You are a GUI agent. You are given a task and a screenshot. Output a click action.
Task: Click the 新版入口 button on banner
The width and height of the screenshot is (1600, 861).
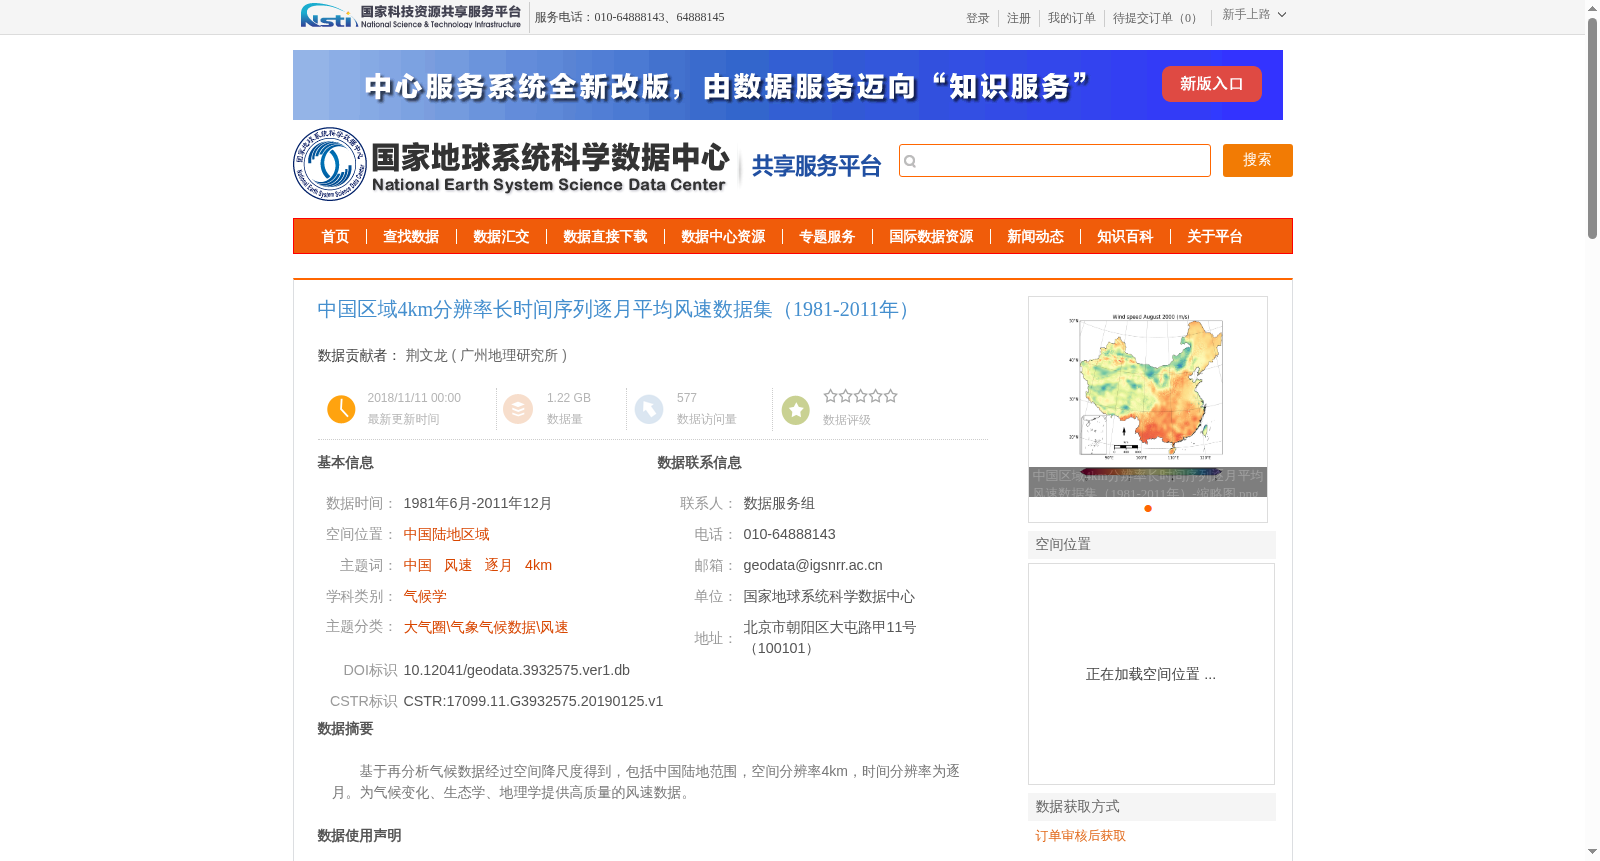pos(1211,84)
